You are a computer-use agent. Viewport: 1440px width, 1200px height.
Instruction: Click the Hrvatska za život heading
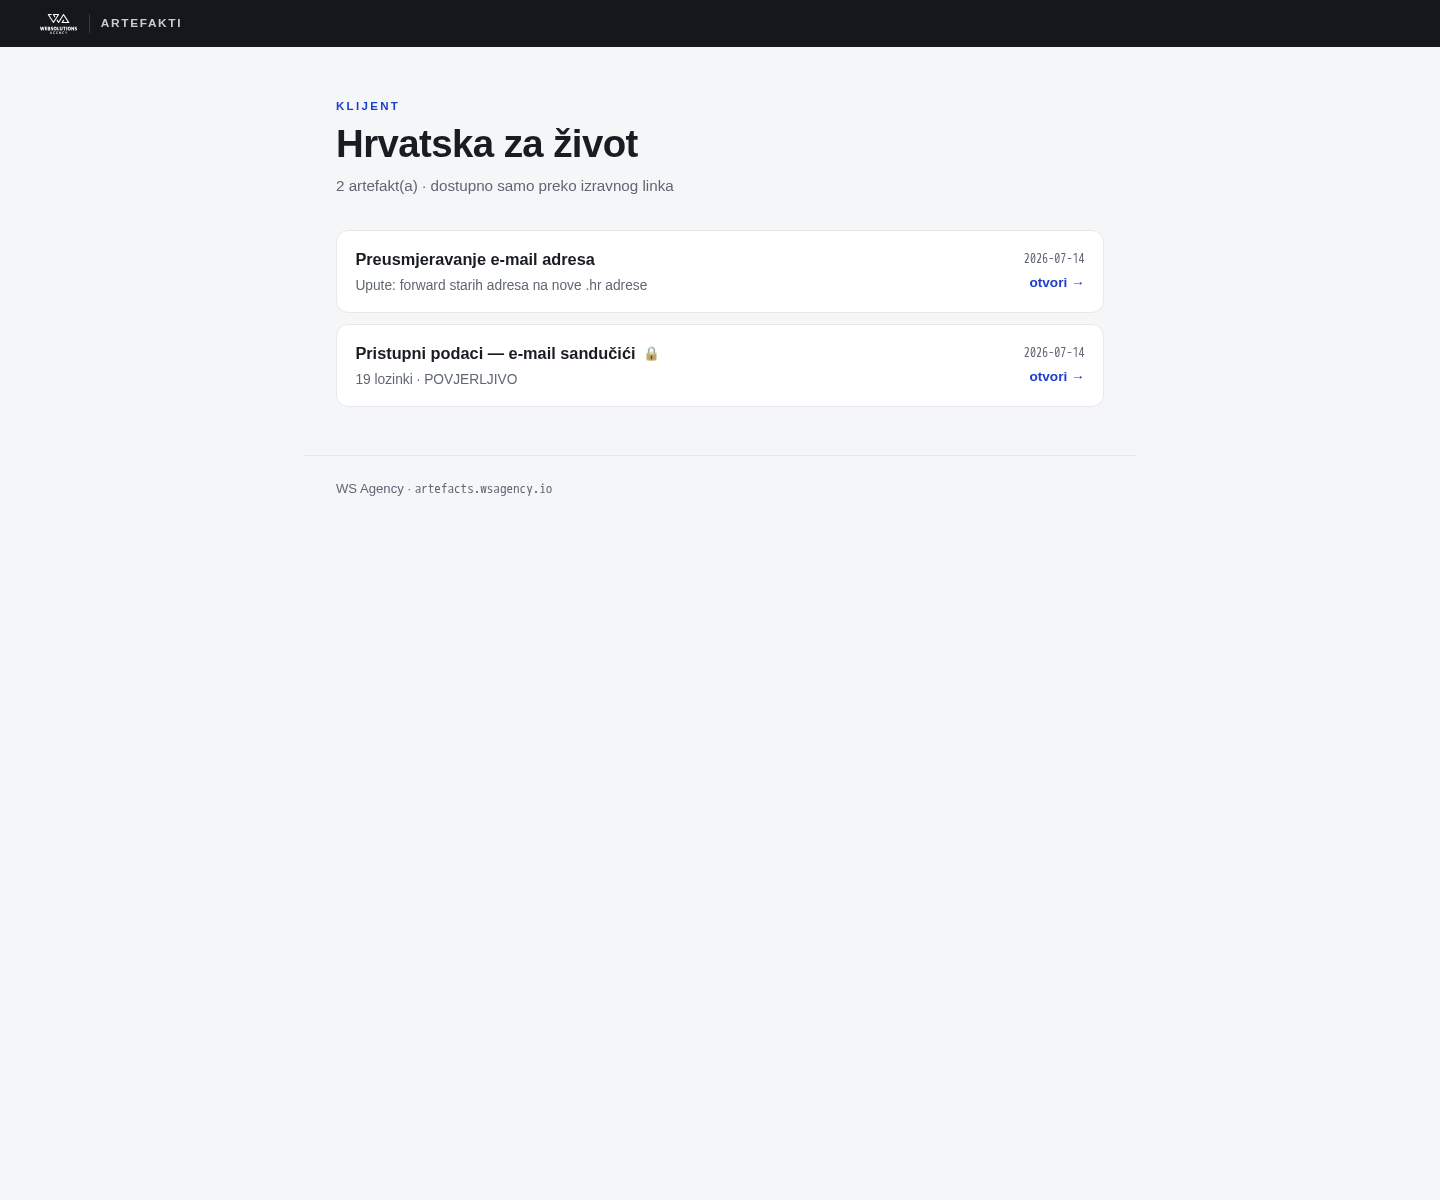487,144
